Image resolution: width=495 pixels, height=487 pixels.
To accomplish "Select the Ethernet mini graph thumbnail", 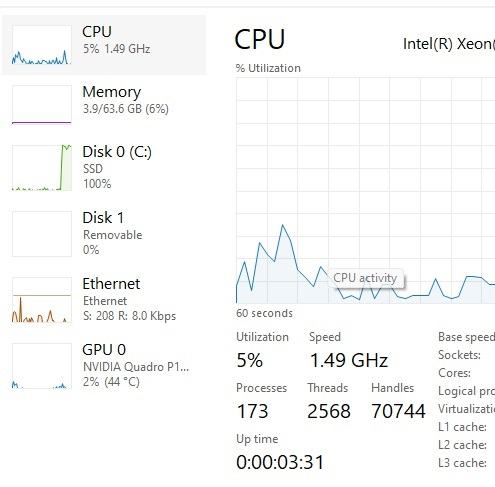I will (42, 300).
